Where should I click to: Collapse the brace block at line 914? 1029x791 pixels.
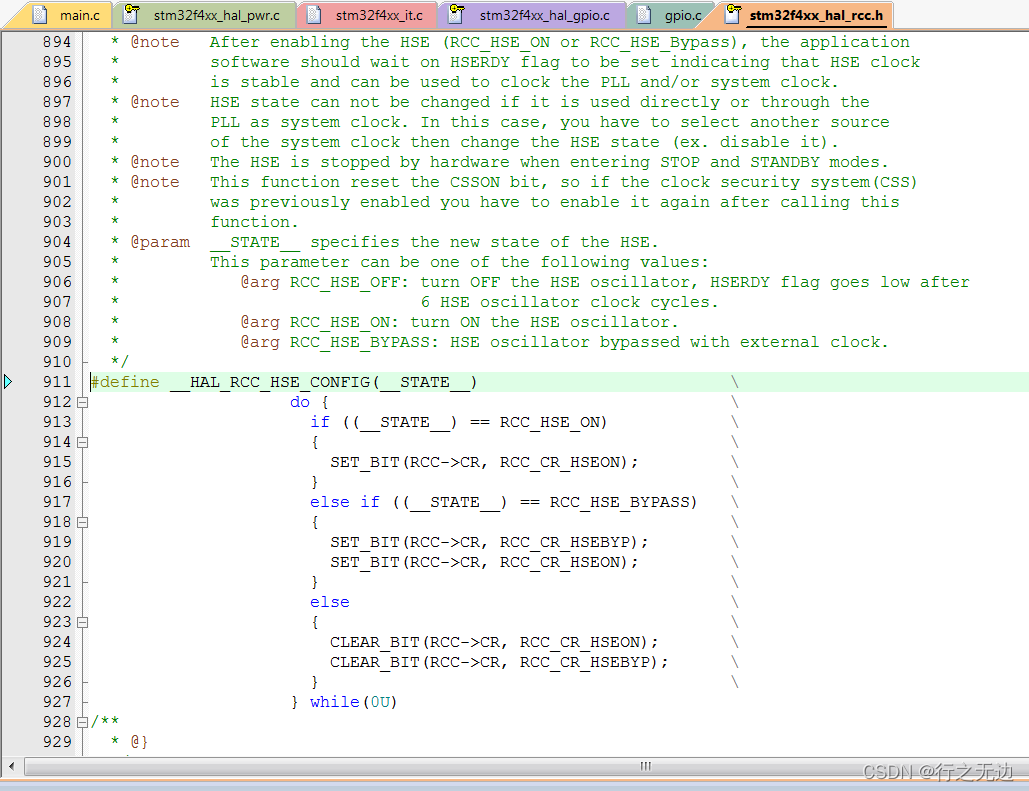pos(83,442)
